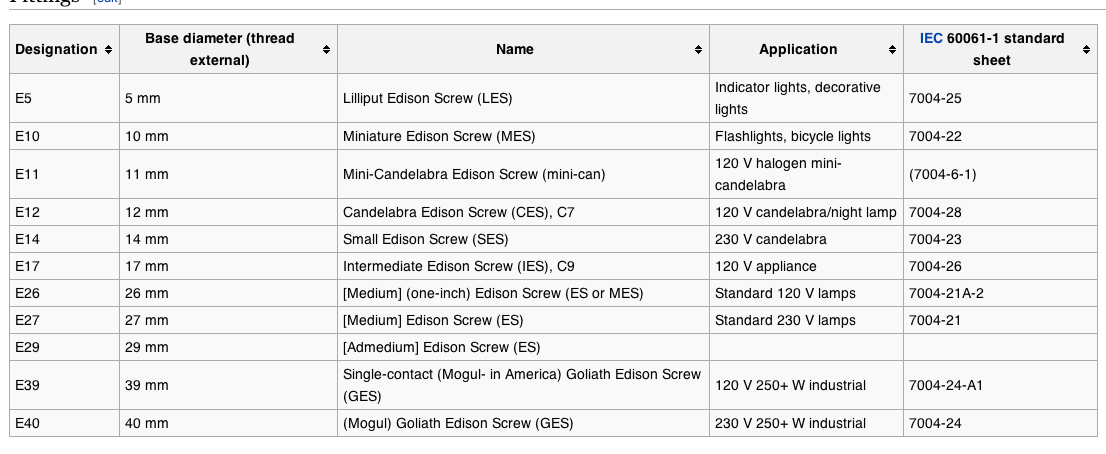Screen dimensions: 1106x454
Task: Select the E5 designation cell
Action: pyautogui.click(x=24, y=98)
